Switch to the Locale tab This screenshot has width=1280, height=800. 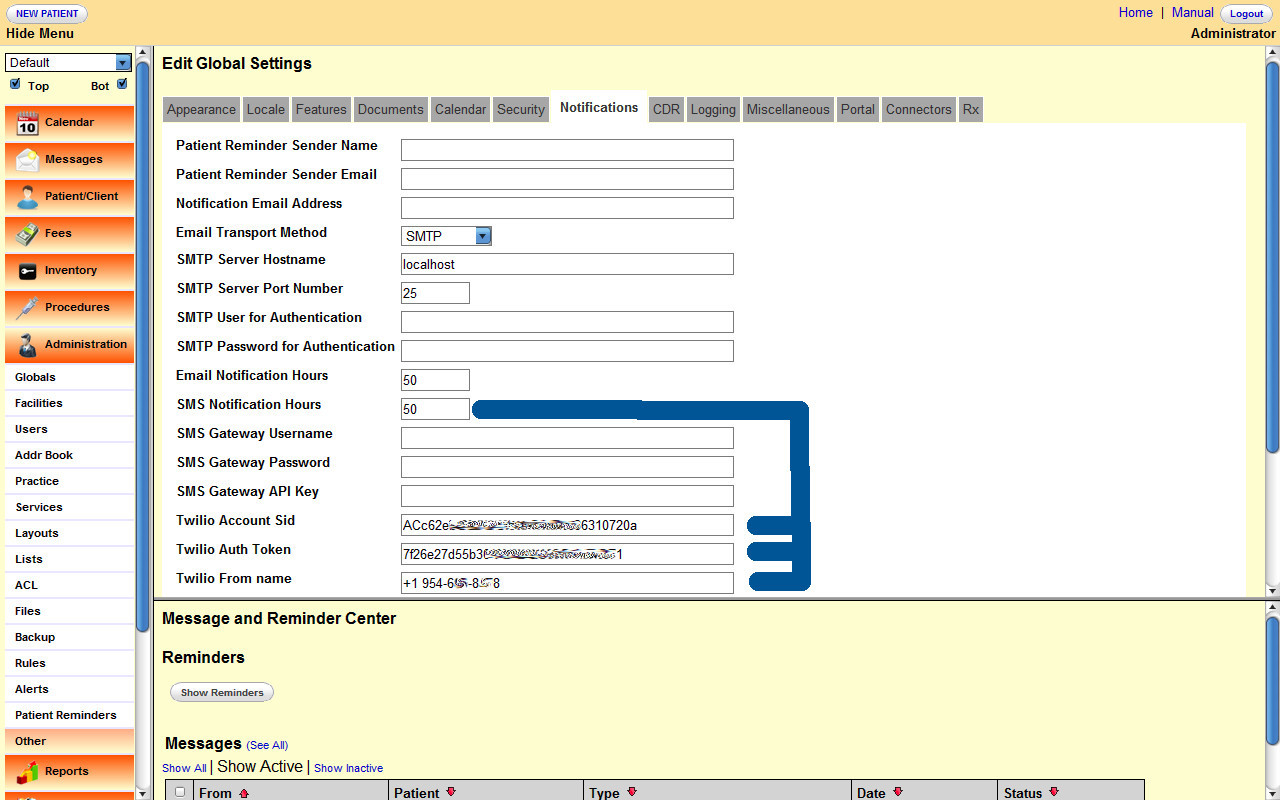click(x=266, y=110)
